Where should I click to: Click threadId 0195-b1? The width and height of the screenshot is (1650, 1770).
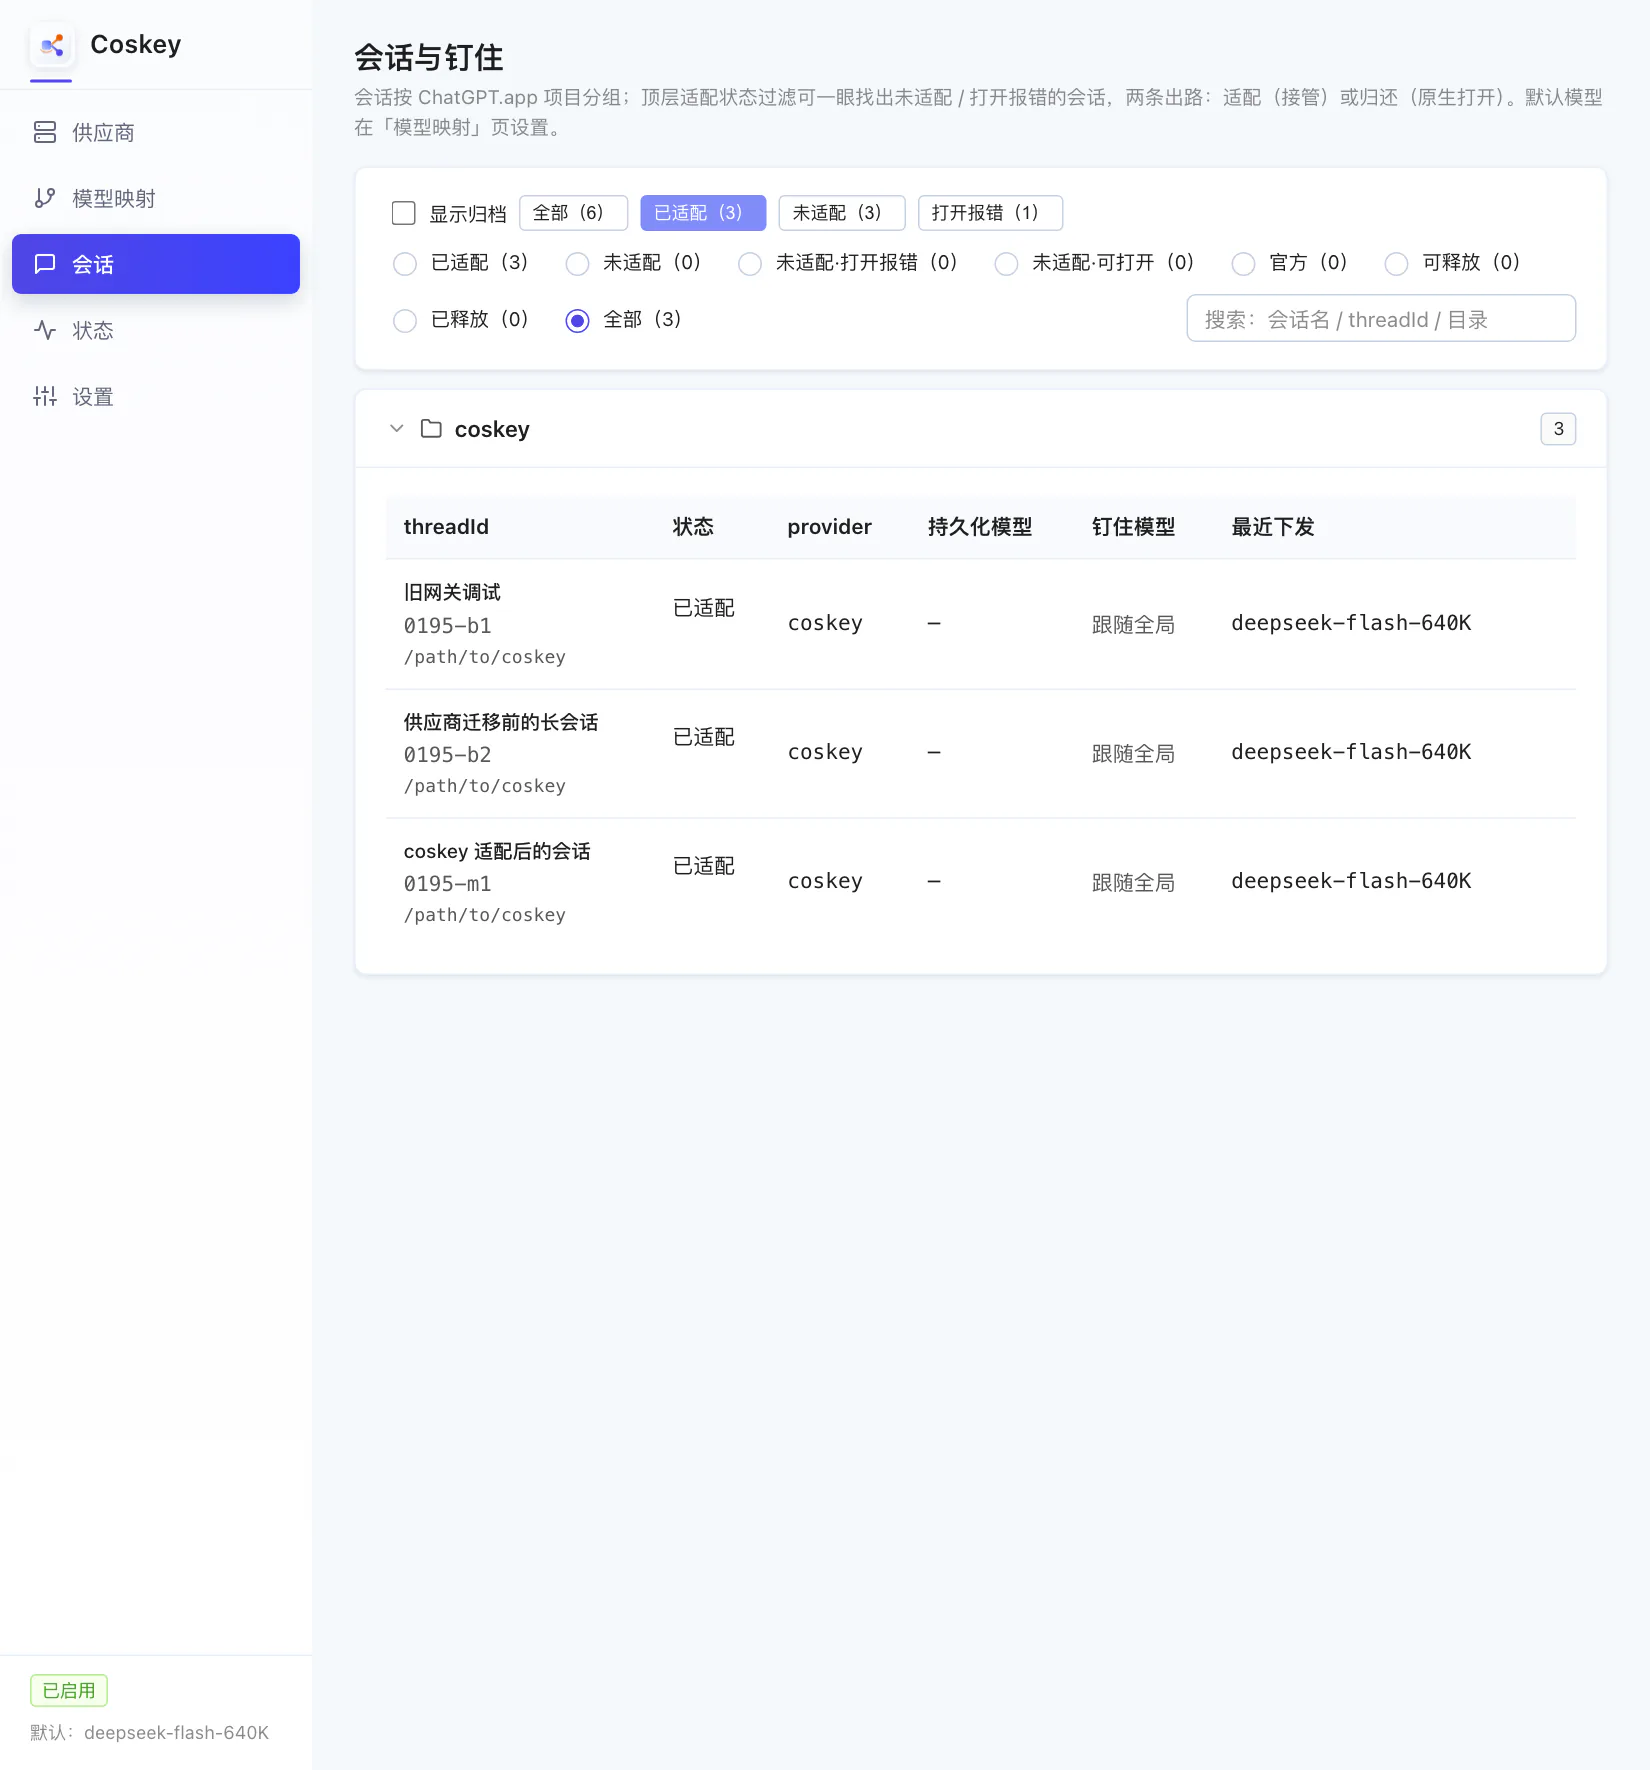[x=448, y=626]
